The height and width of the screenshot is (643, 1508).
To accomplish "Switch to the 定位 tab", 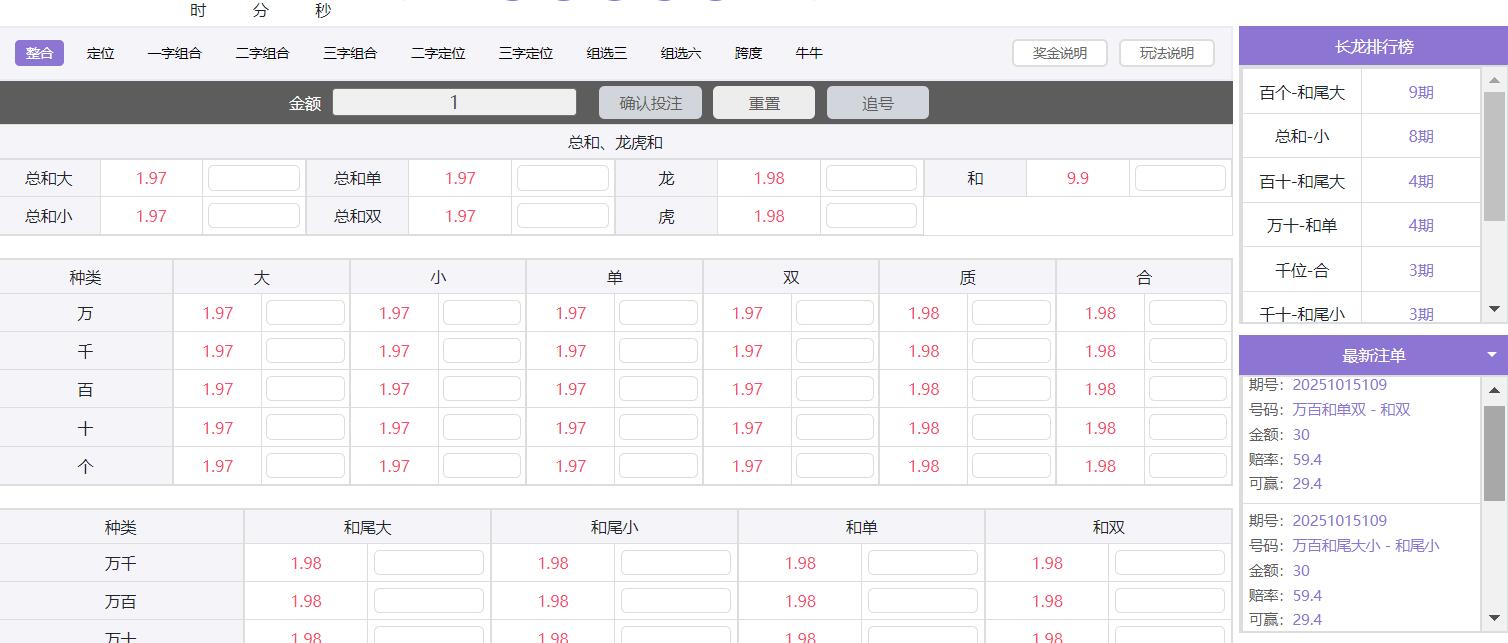I will pos(101,53).
